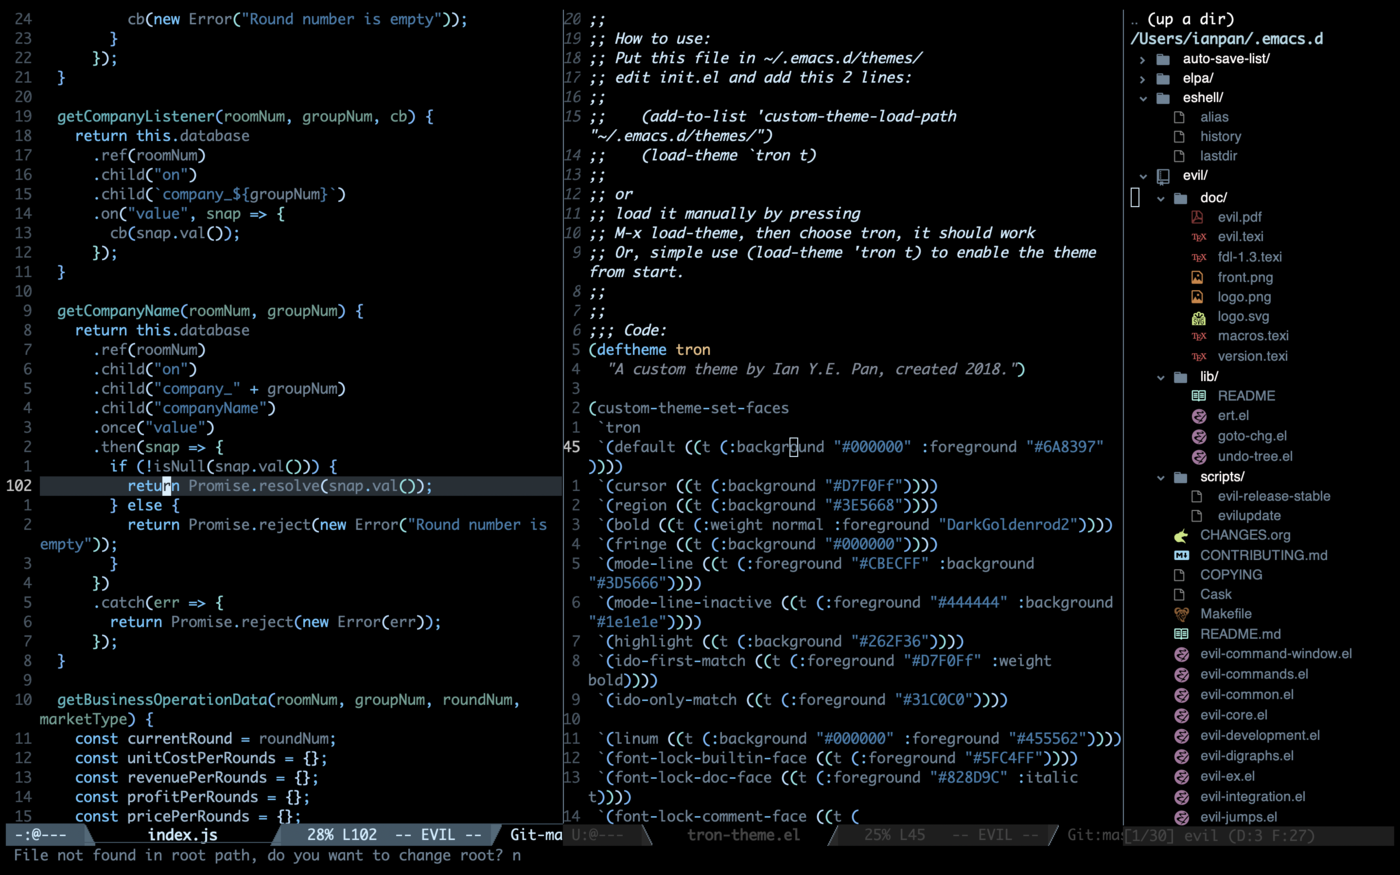Click the folder icon for elpa/
The height and width of the screenshot is (875, 1400).
[x=1163, y=78]
